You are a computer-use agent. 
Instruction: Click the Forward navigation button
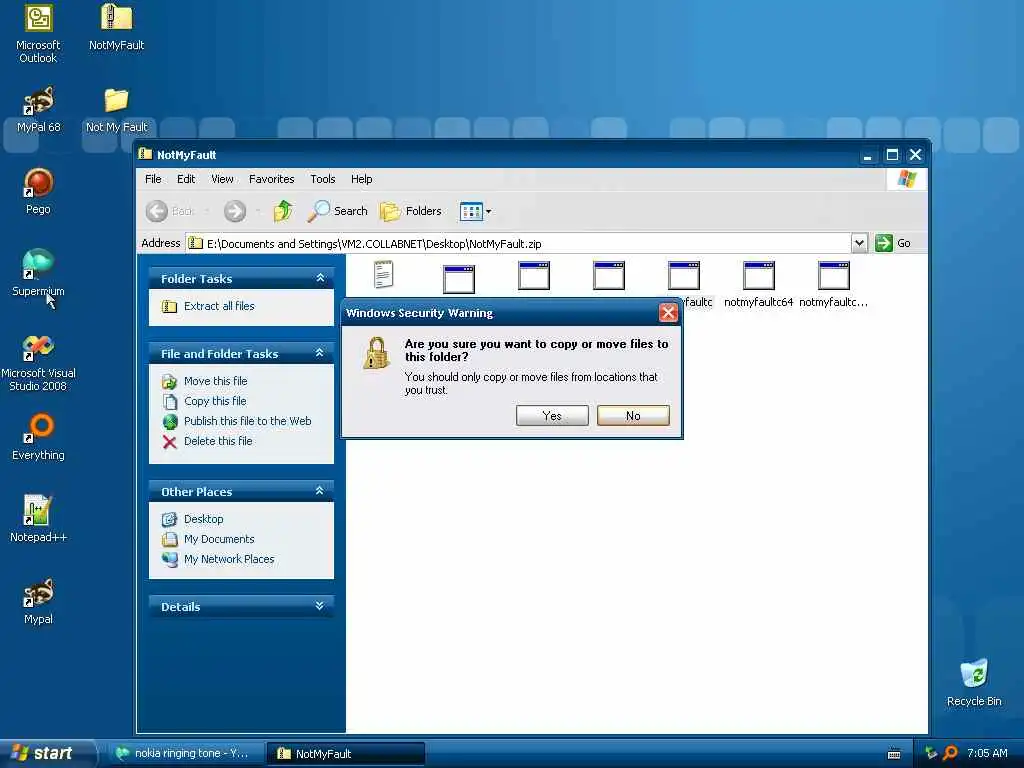235,211
